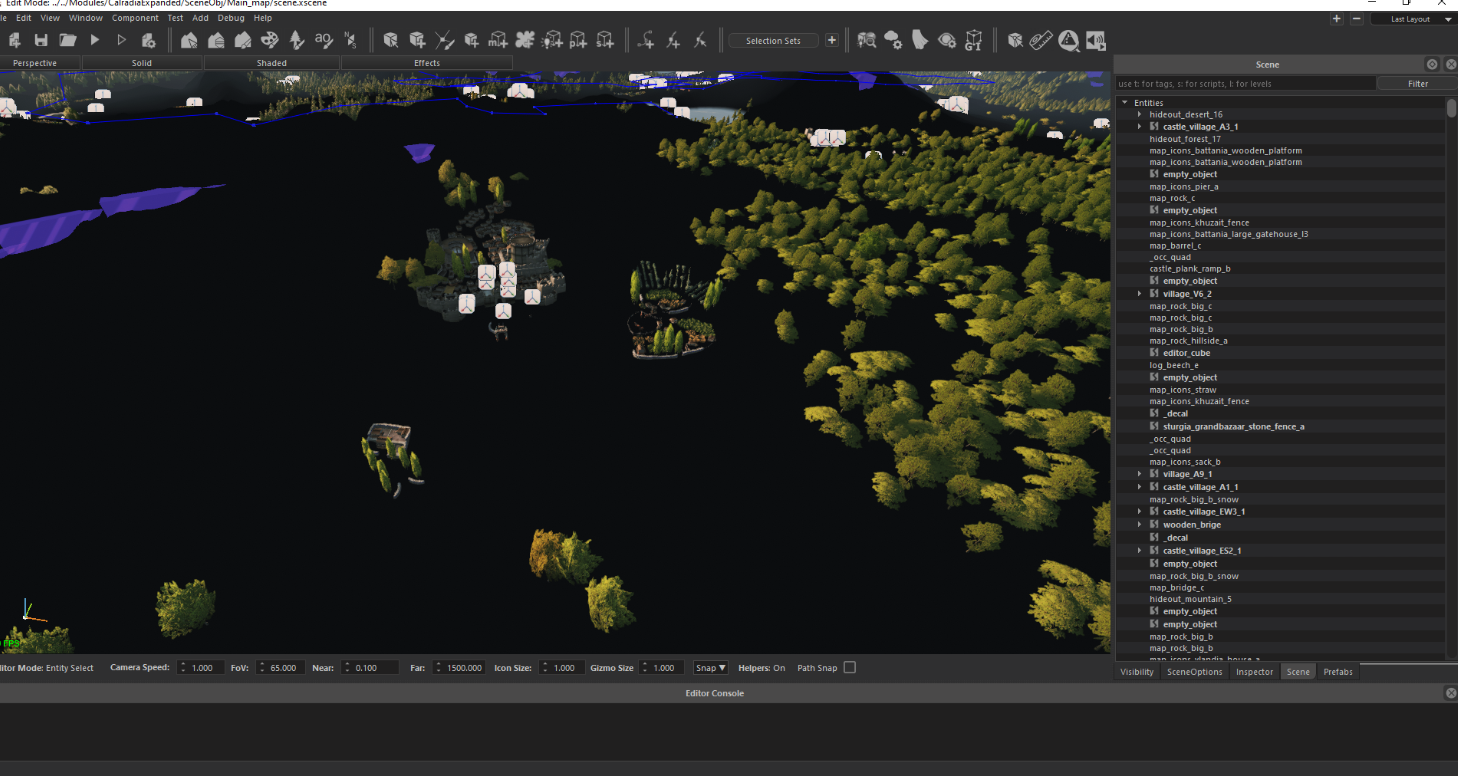Open the eye-with-gear visibility settings icon
Viewport: 1458px width, 776px height.
pos(947,40)
